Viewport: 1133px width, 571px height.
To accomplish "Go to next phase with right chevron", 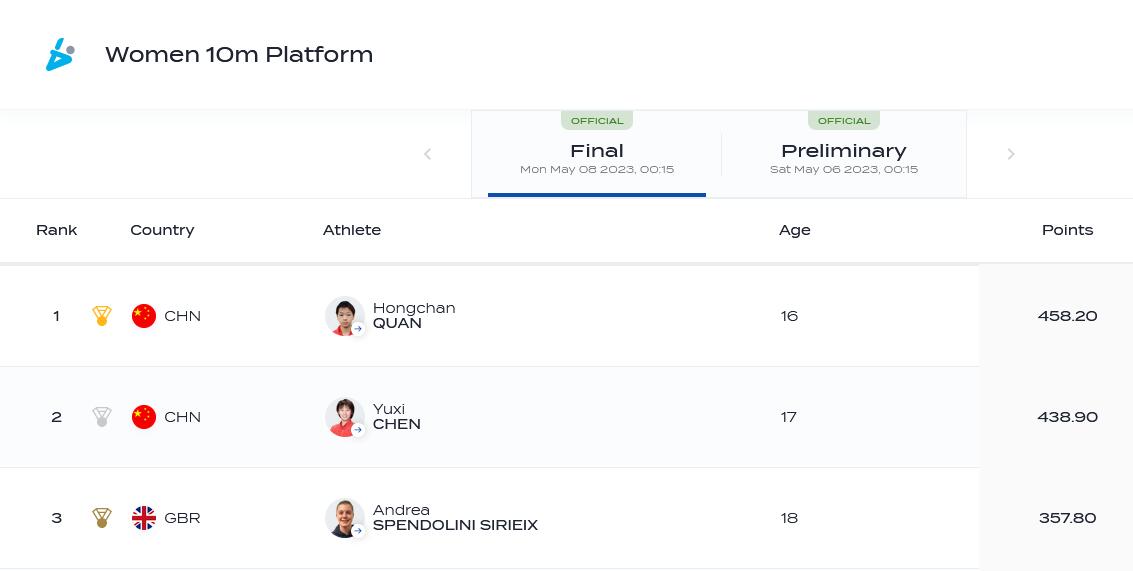I will tap(1011, 154).
